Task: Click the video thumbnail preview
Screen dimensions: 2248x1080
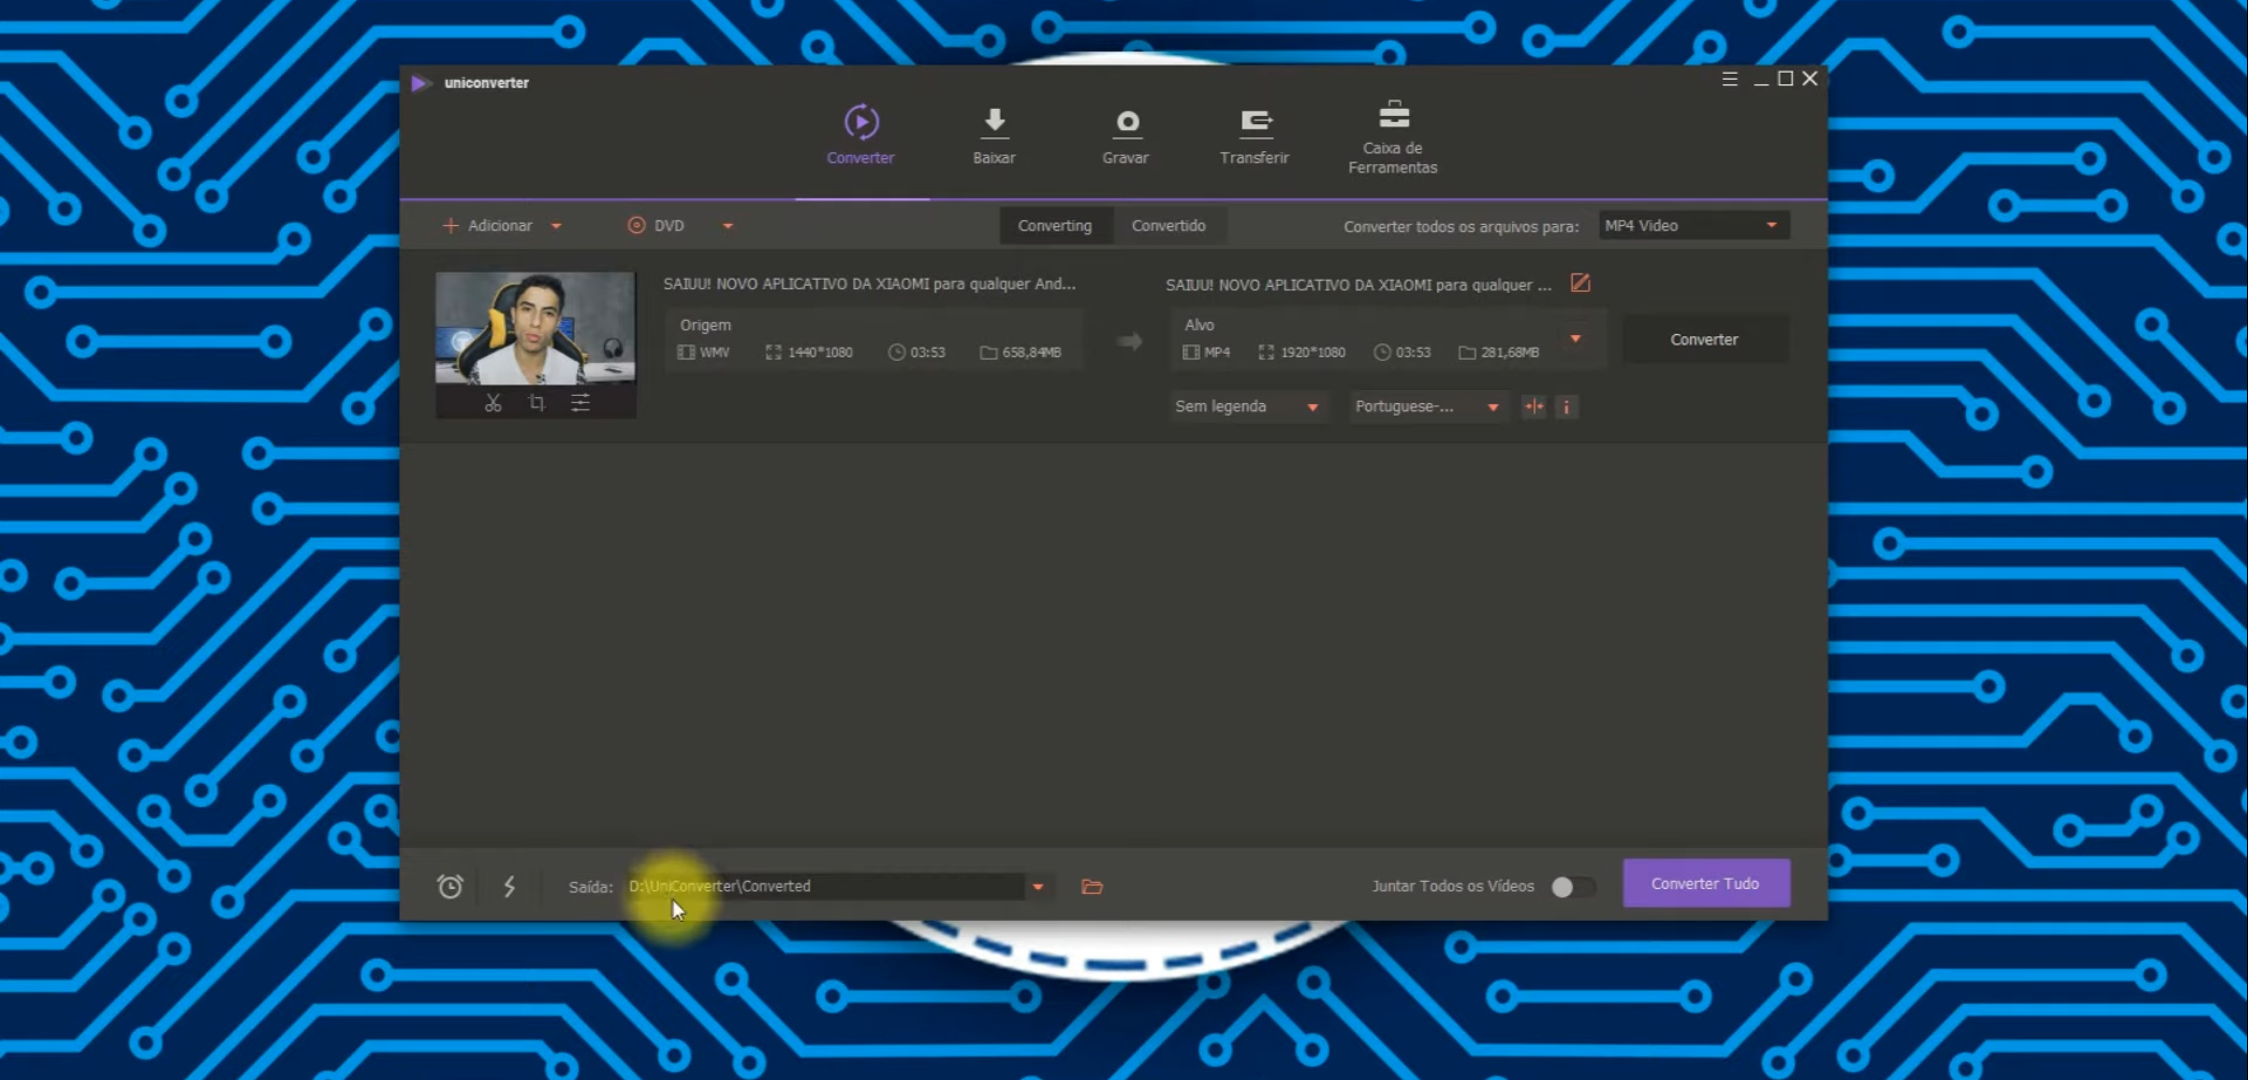Action: click(x=535, y=328)
